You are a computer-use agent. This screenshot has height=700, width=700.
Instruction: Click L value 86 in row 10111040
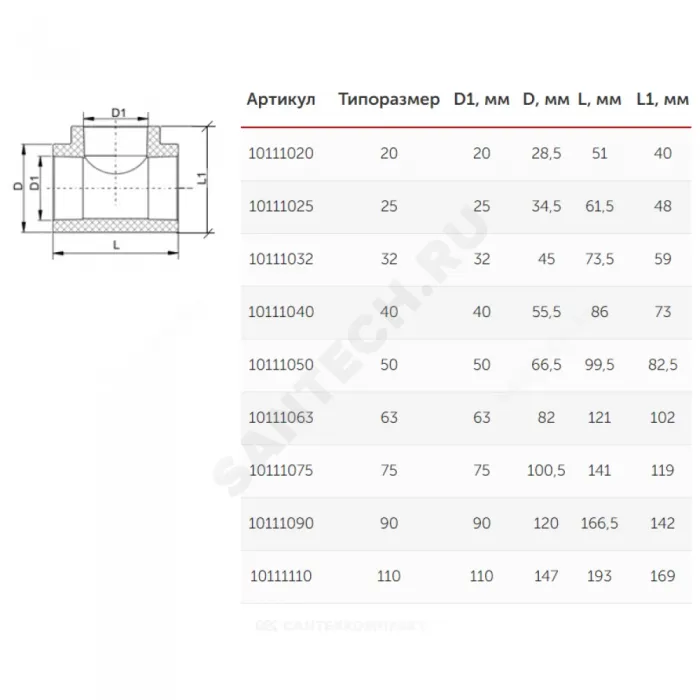600,312
